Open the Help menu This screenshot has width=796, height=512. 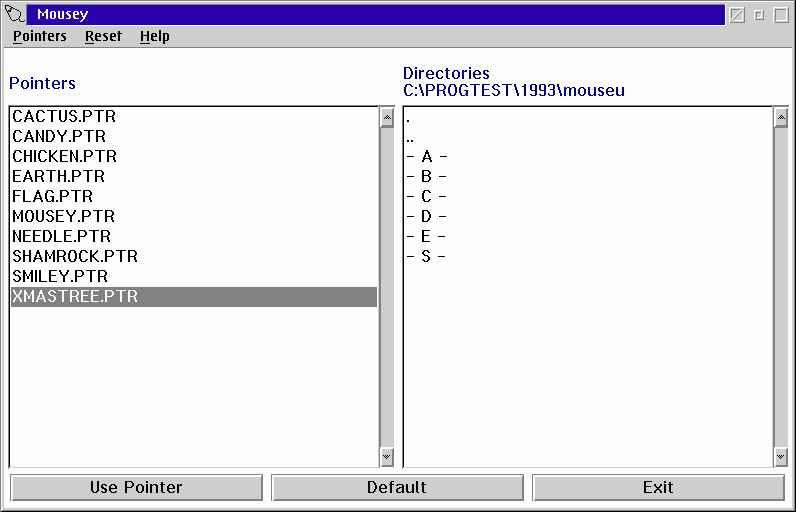pos(154,37)
